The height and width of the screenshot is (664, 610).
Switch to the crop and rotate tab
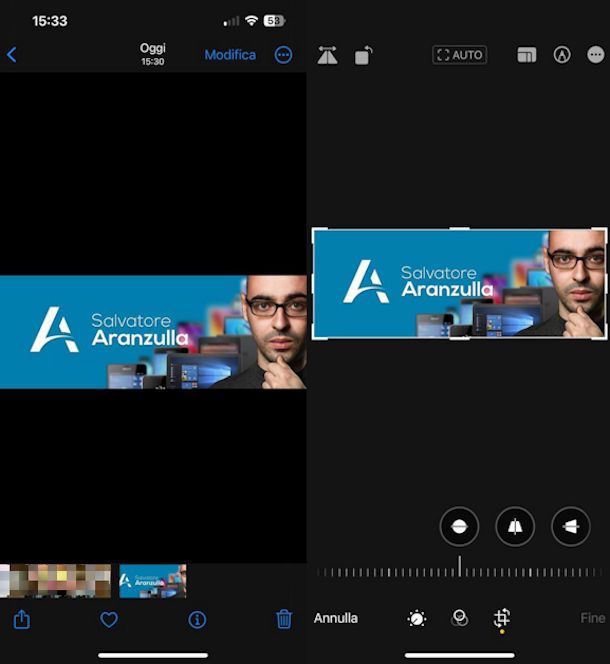502,618
